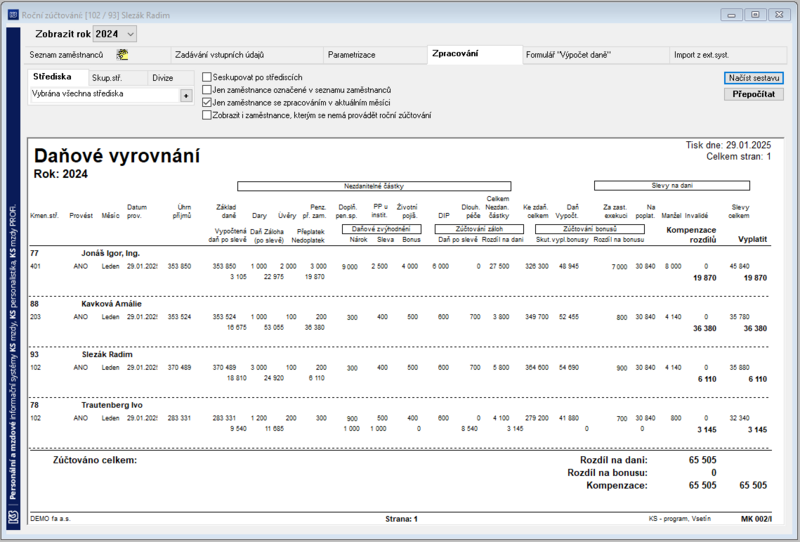Uncheck Jen zaměstnance se zpracováním v aktuálním měsíci
Viewport: 800px width, 542px height.
207,103
